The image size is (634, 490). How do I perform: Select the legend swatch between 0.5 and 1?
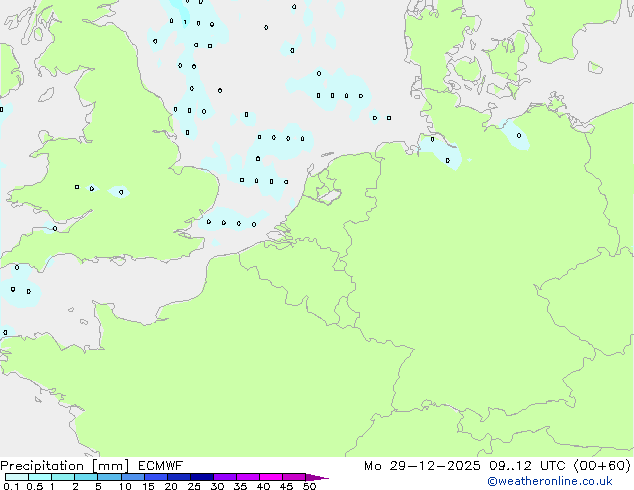click(40, 477)
